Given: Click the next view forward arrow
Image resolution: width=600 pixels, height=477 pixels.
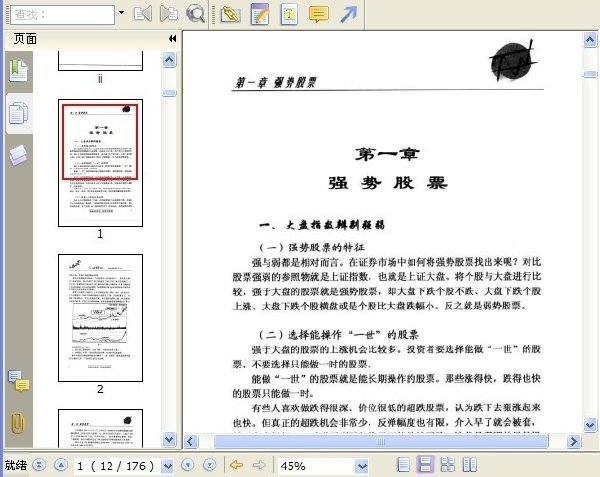Looking at the screenshot, I should 259,465.
